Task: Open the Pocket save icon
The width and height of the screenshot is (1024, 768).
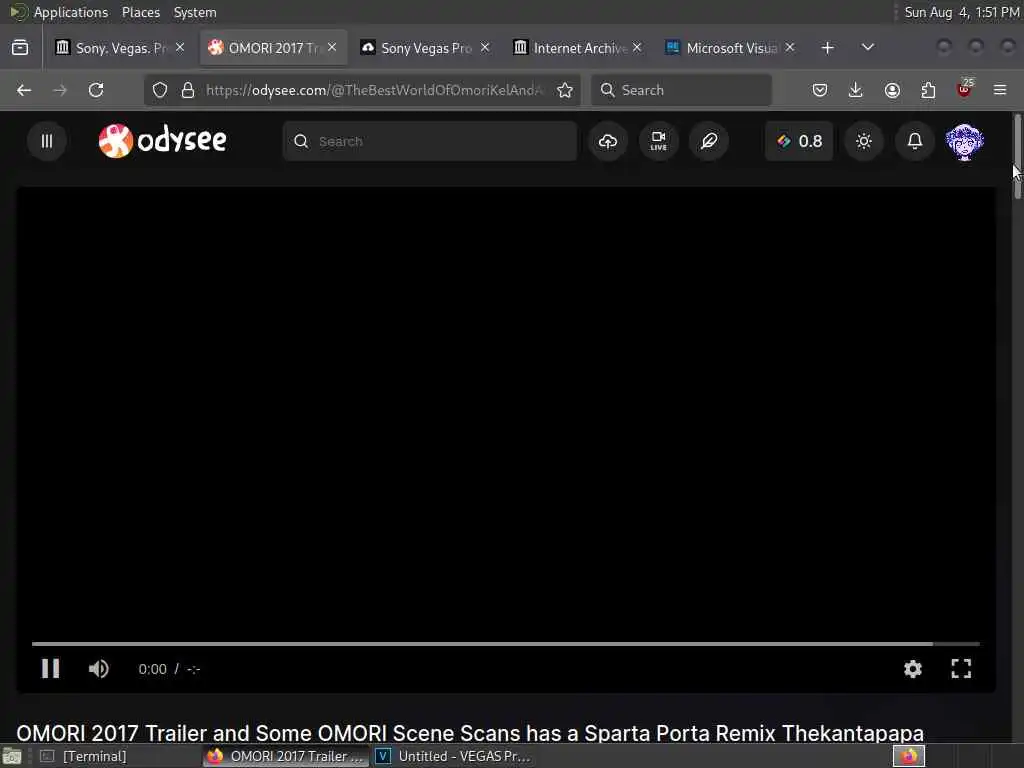Action: pos(820,90)
